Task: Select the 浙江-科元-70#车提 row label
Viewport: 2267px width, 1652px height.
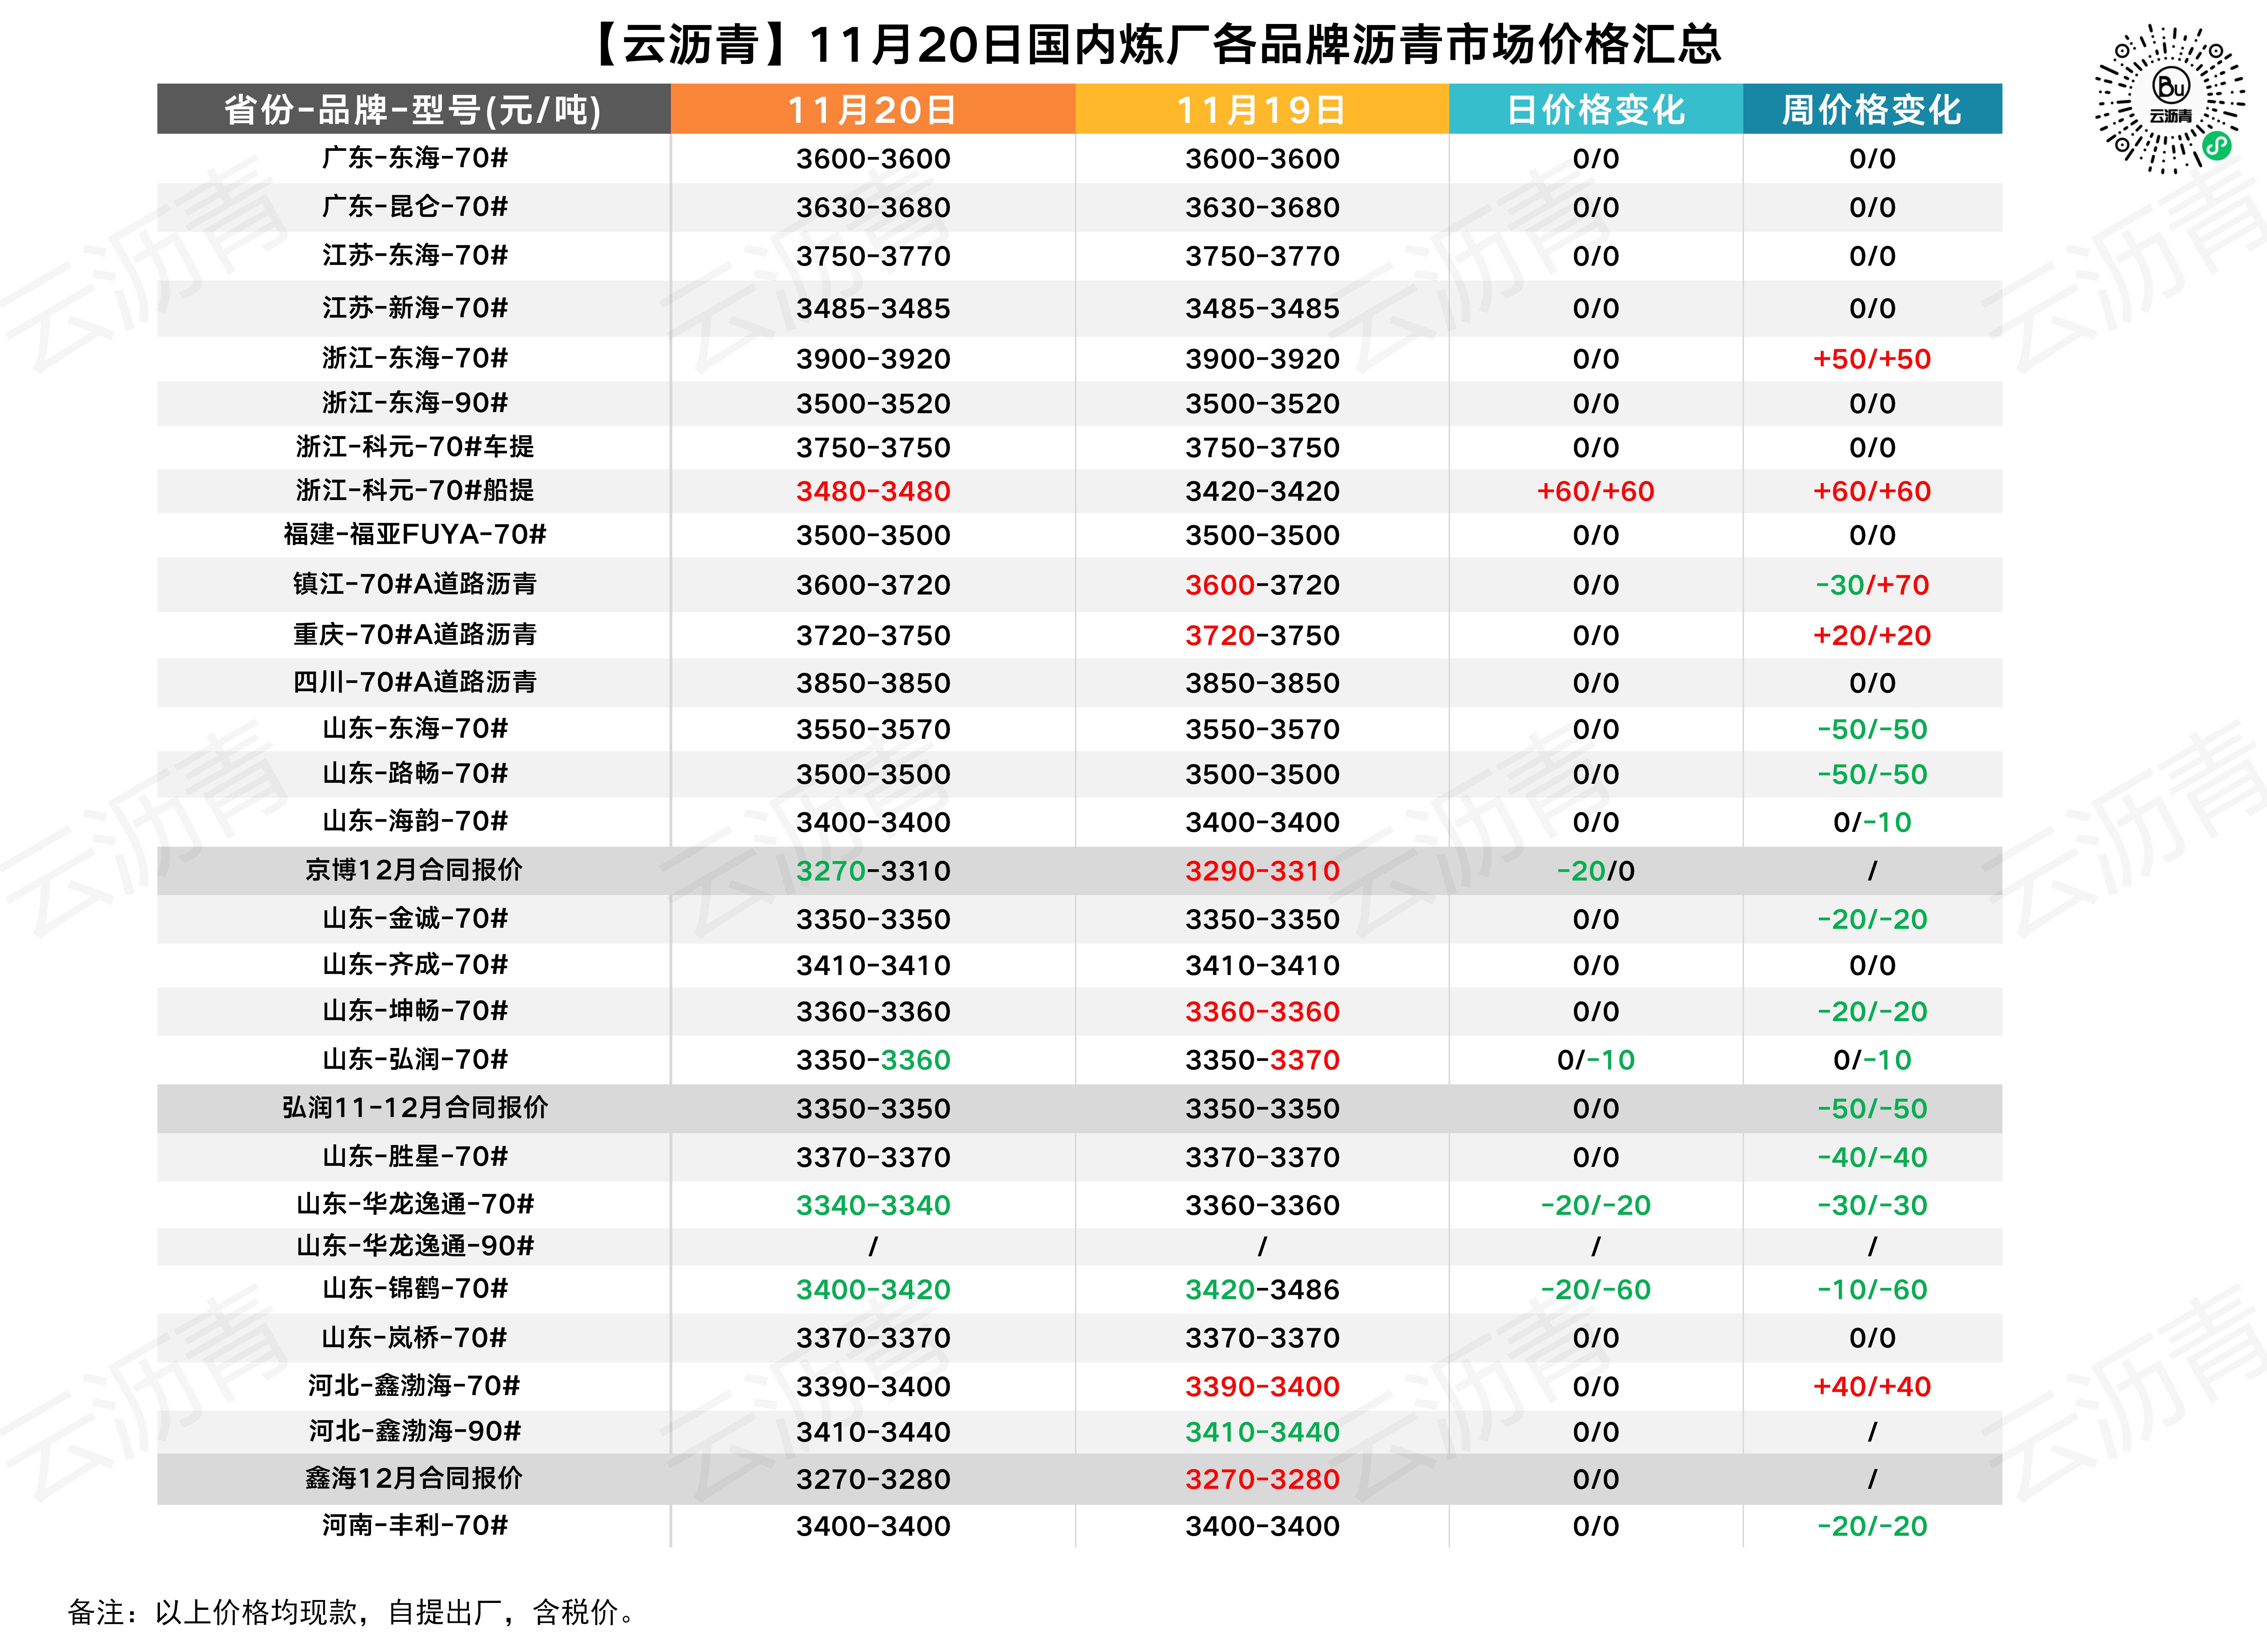Action: pos(415,447)
